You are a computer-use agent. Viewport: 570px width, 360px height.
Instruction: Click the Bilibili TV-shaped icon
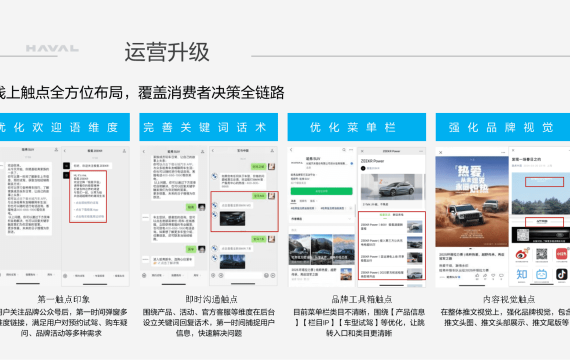542,274
